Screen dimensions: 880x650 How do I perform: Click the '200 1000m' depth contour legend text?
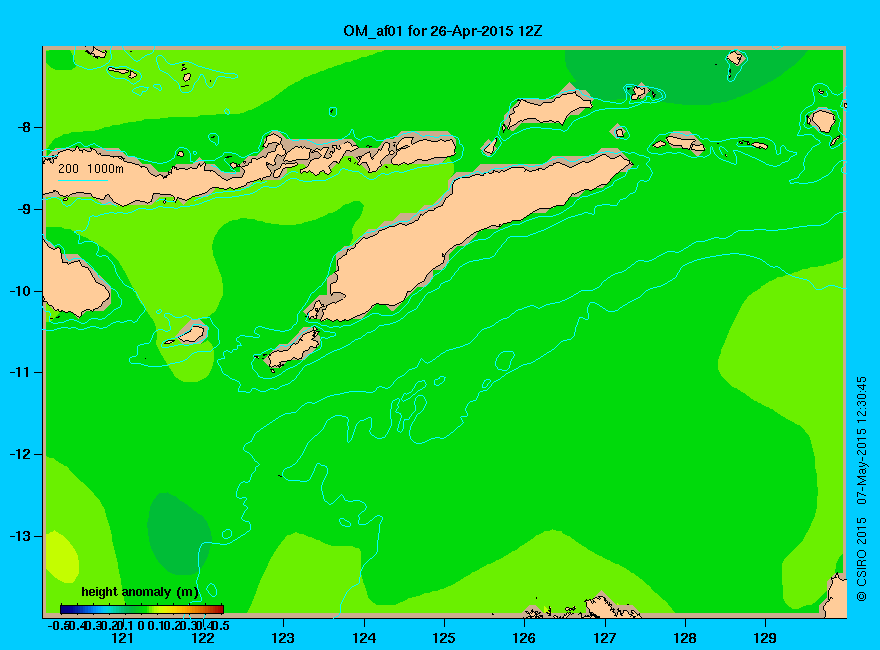pyautogui.click(x=91, y=168)
